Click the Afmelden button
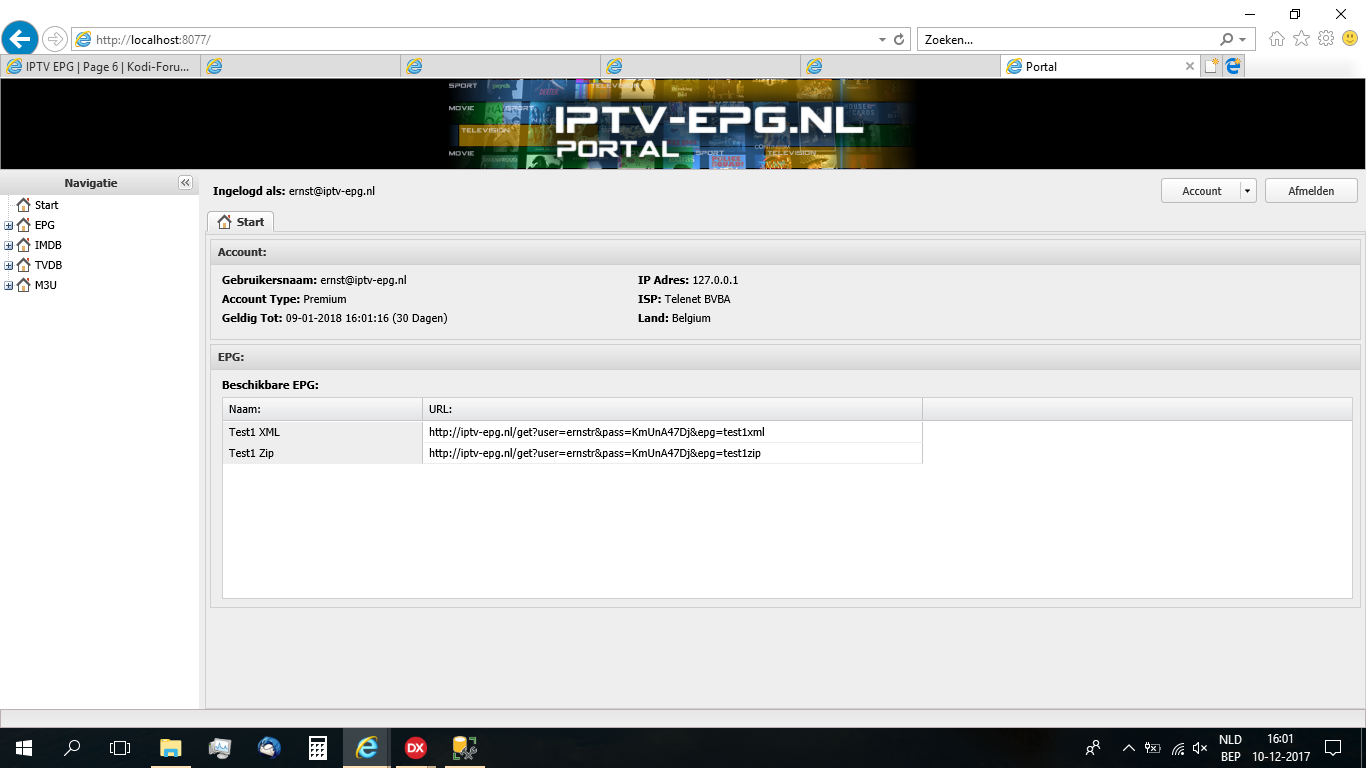 (x=1311, y=191)
